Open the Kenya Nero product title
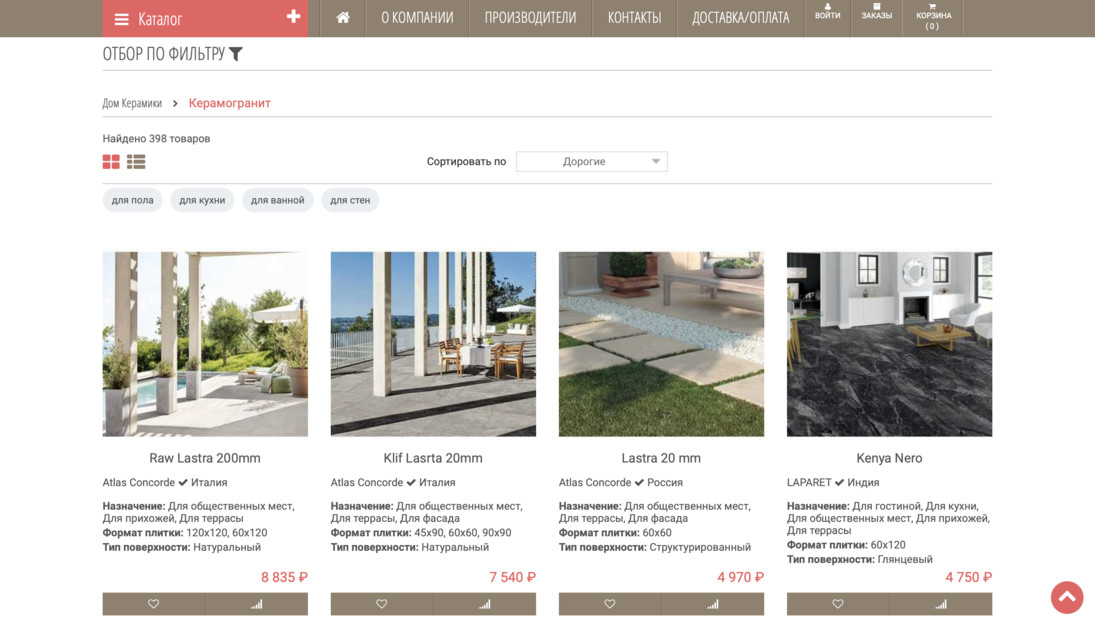Image resolution: width=1095 pixels, height=620 pixels. tap(889, 459)
